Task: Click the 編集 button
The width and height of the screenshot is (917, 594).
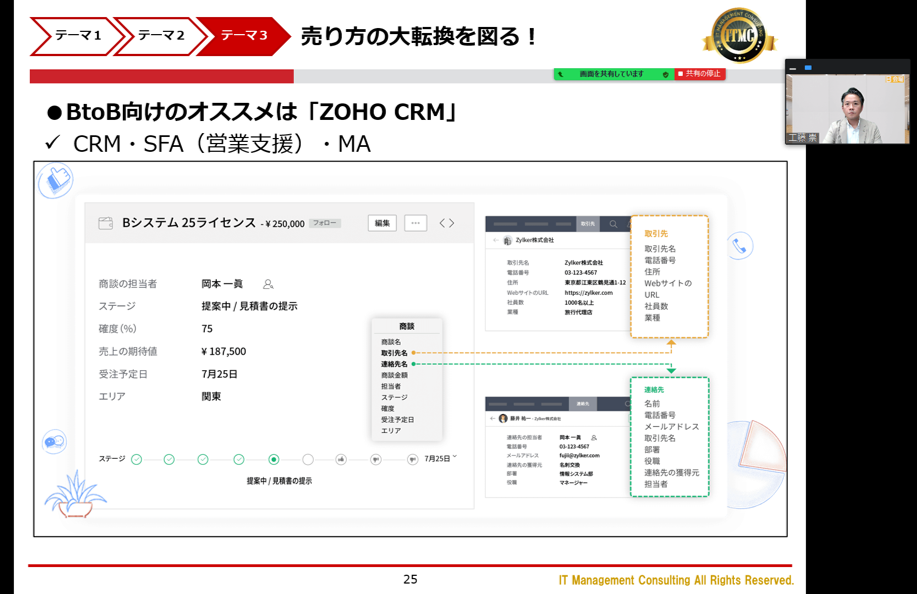Action: pyautogui.click(x=382, y=223)
